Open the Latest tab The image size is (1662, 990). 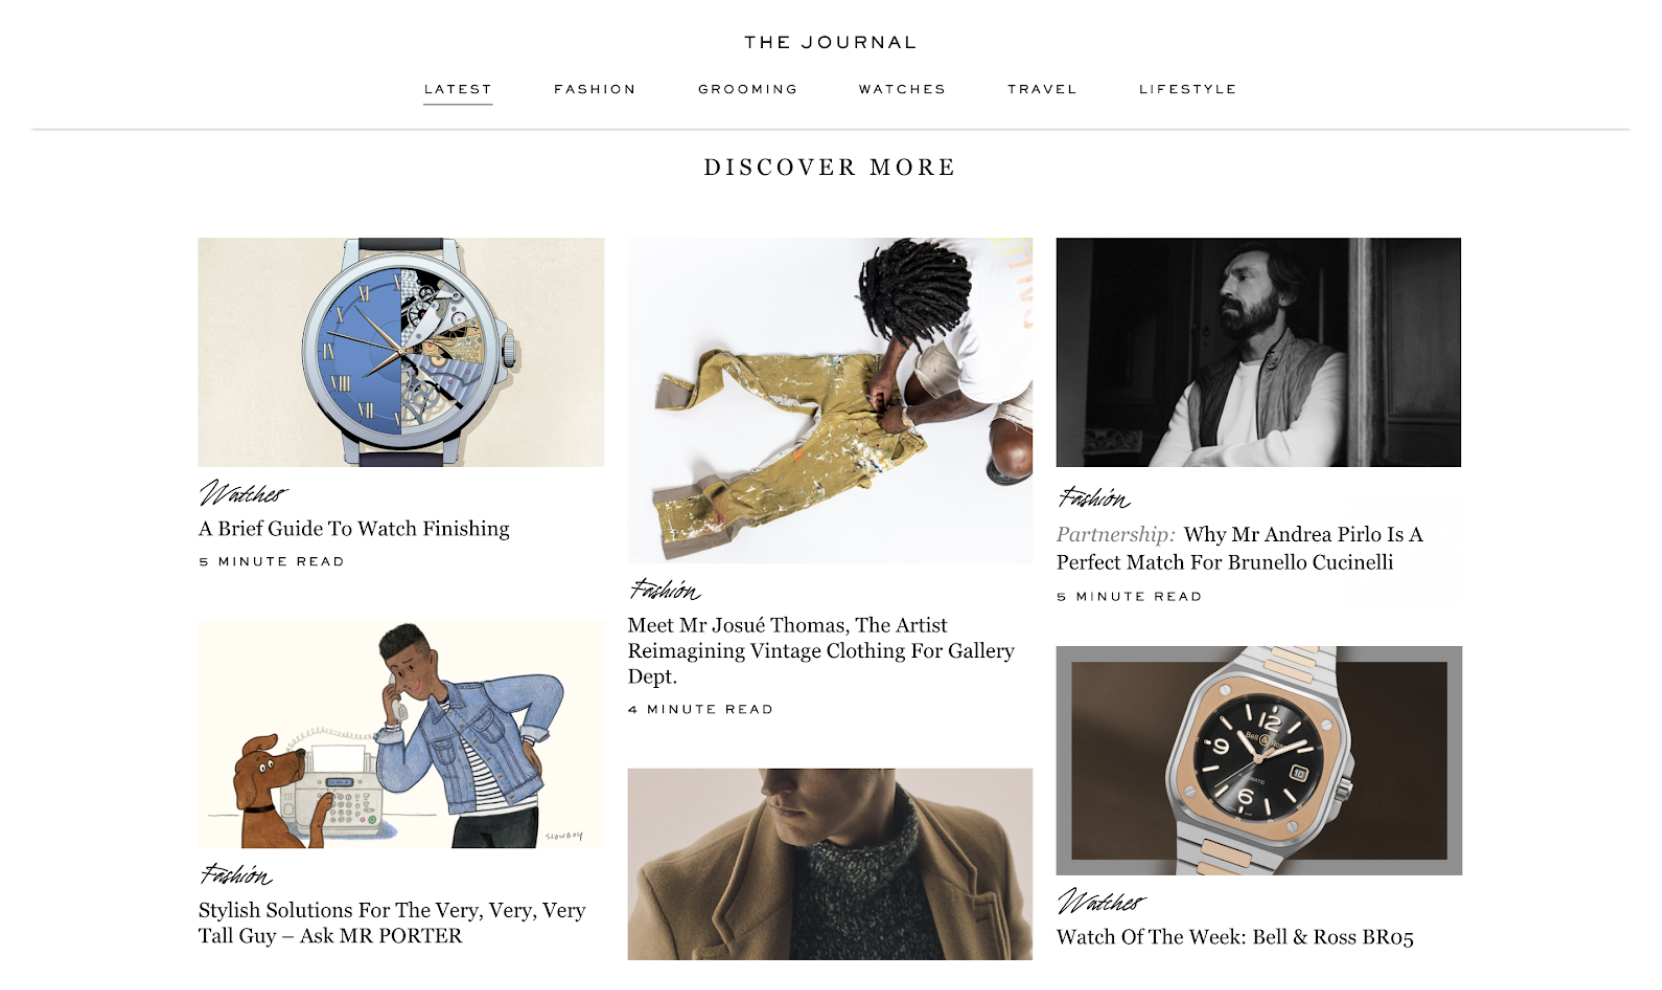[458, 89]
